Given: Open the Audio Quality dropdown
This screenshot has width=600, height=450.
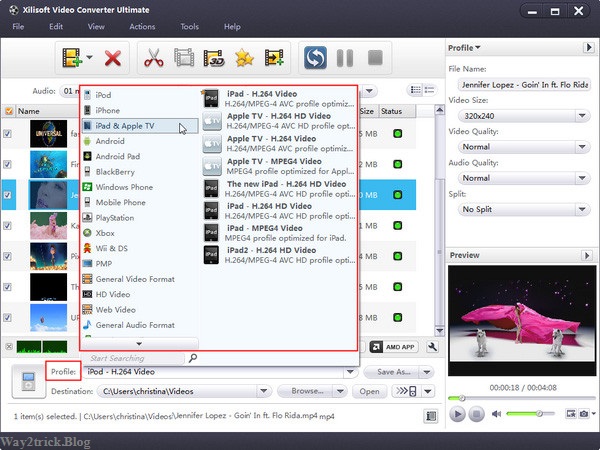Looking at the screenshot, I should (582, 178).
